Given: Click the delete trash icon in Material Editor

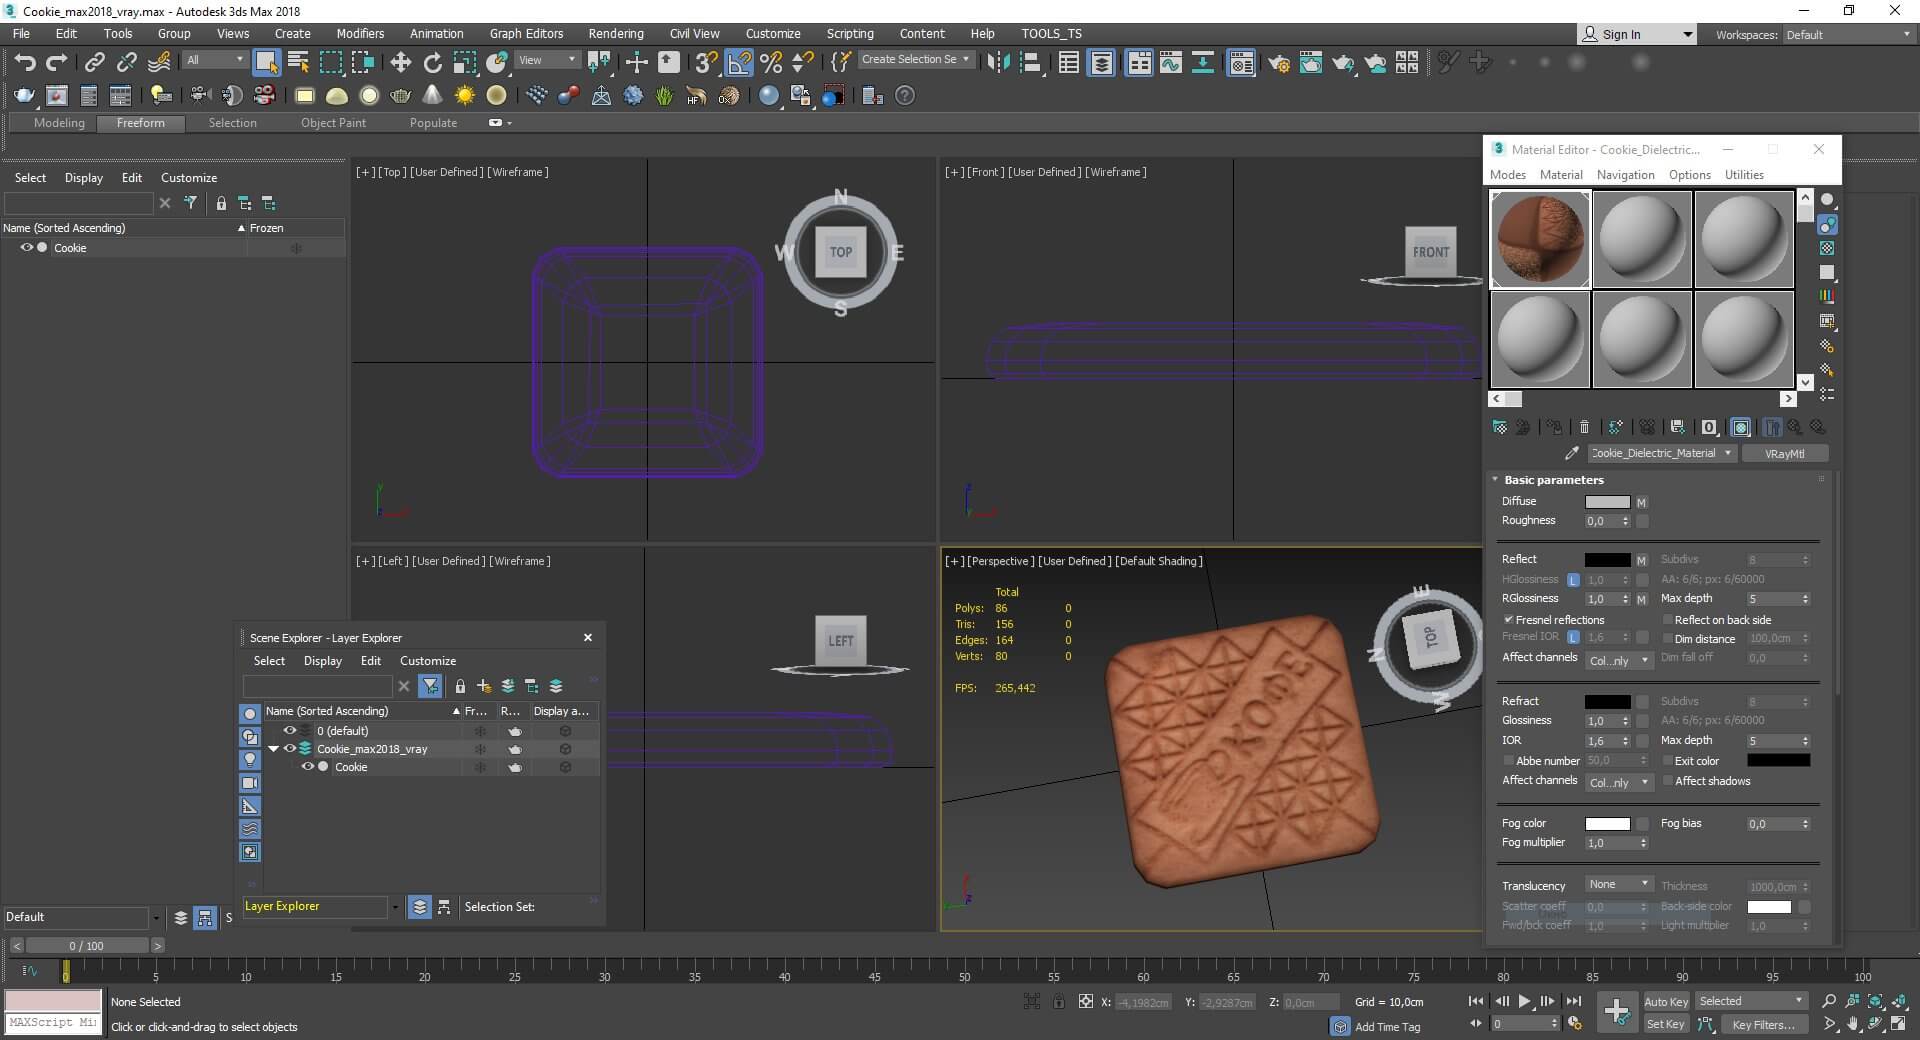Looking at the screenshot, I should [1584, 427].
